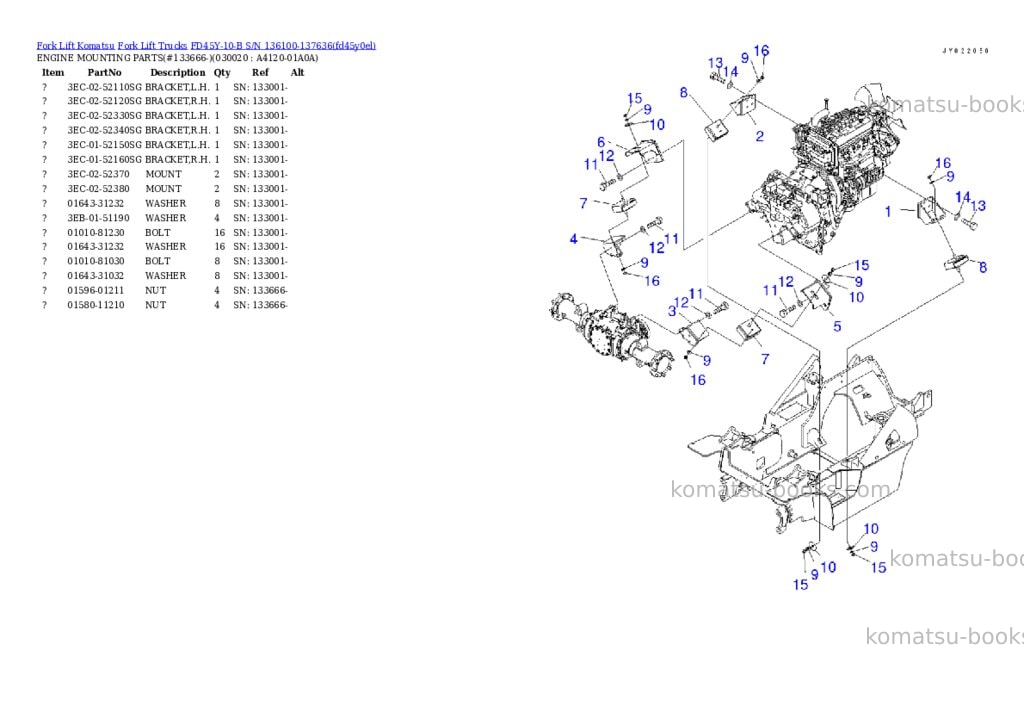Viewport: 1024px width, 725px height.
Task: Click callout number 6 in the diagram
Action: [601, 142]
